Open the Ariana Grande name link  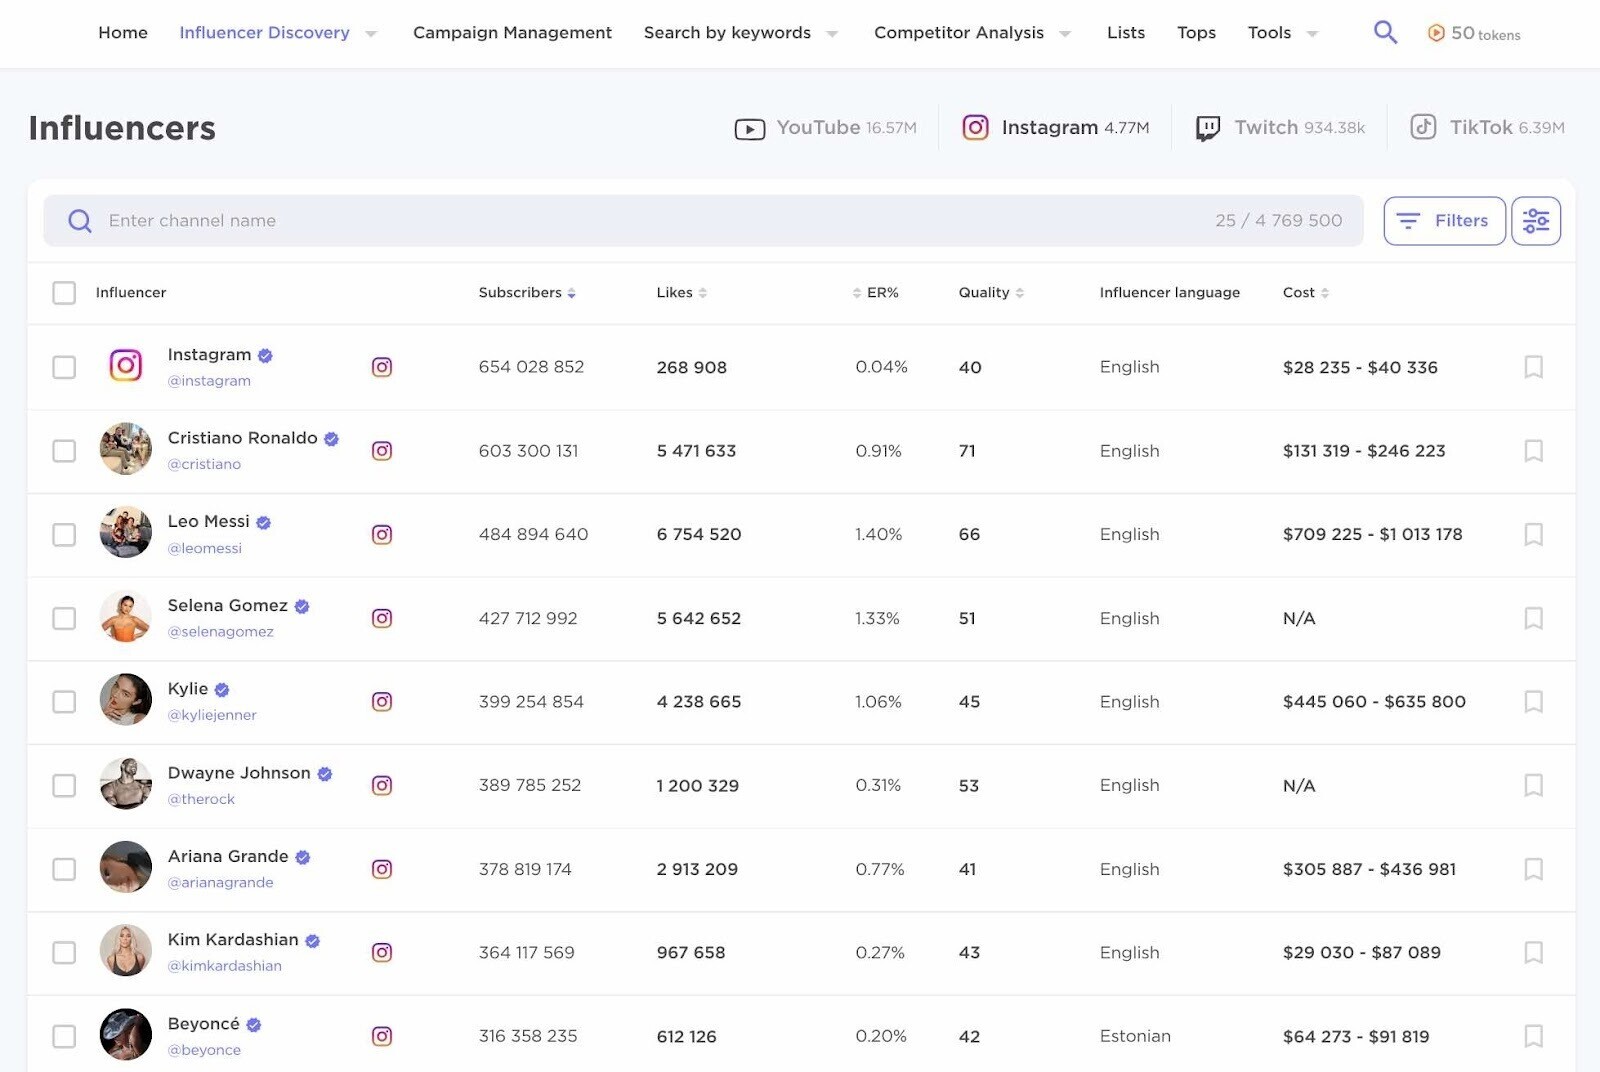(x=228, y=856)
